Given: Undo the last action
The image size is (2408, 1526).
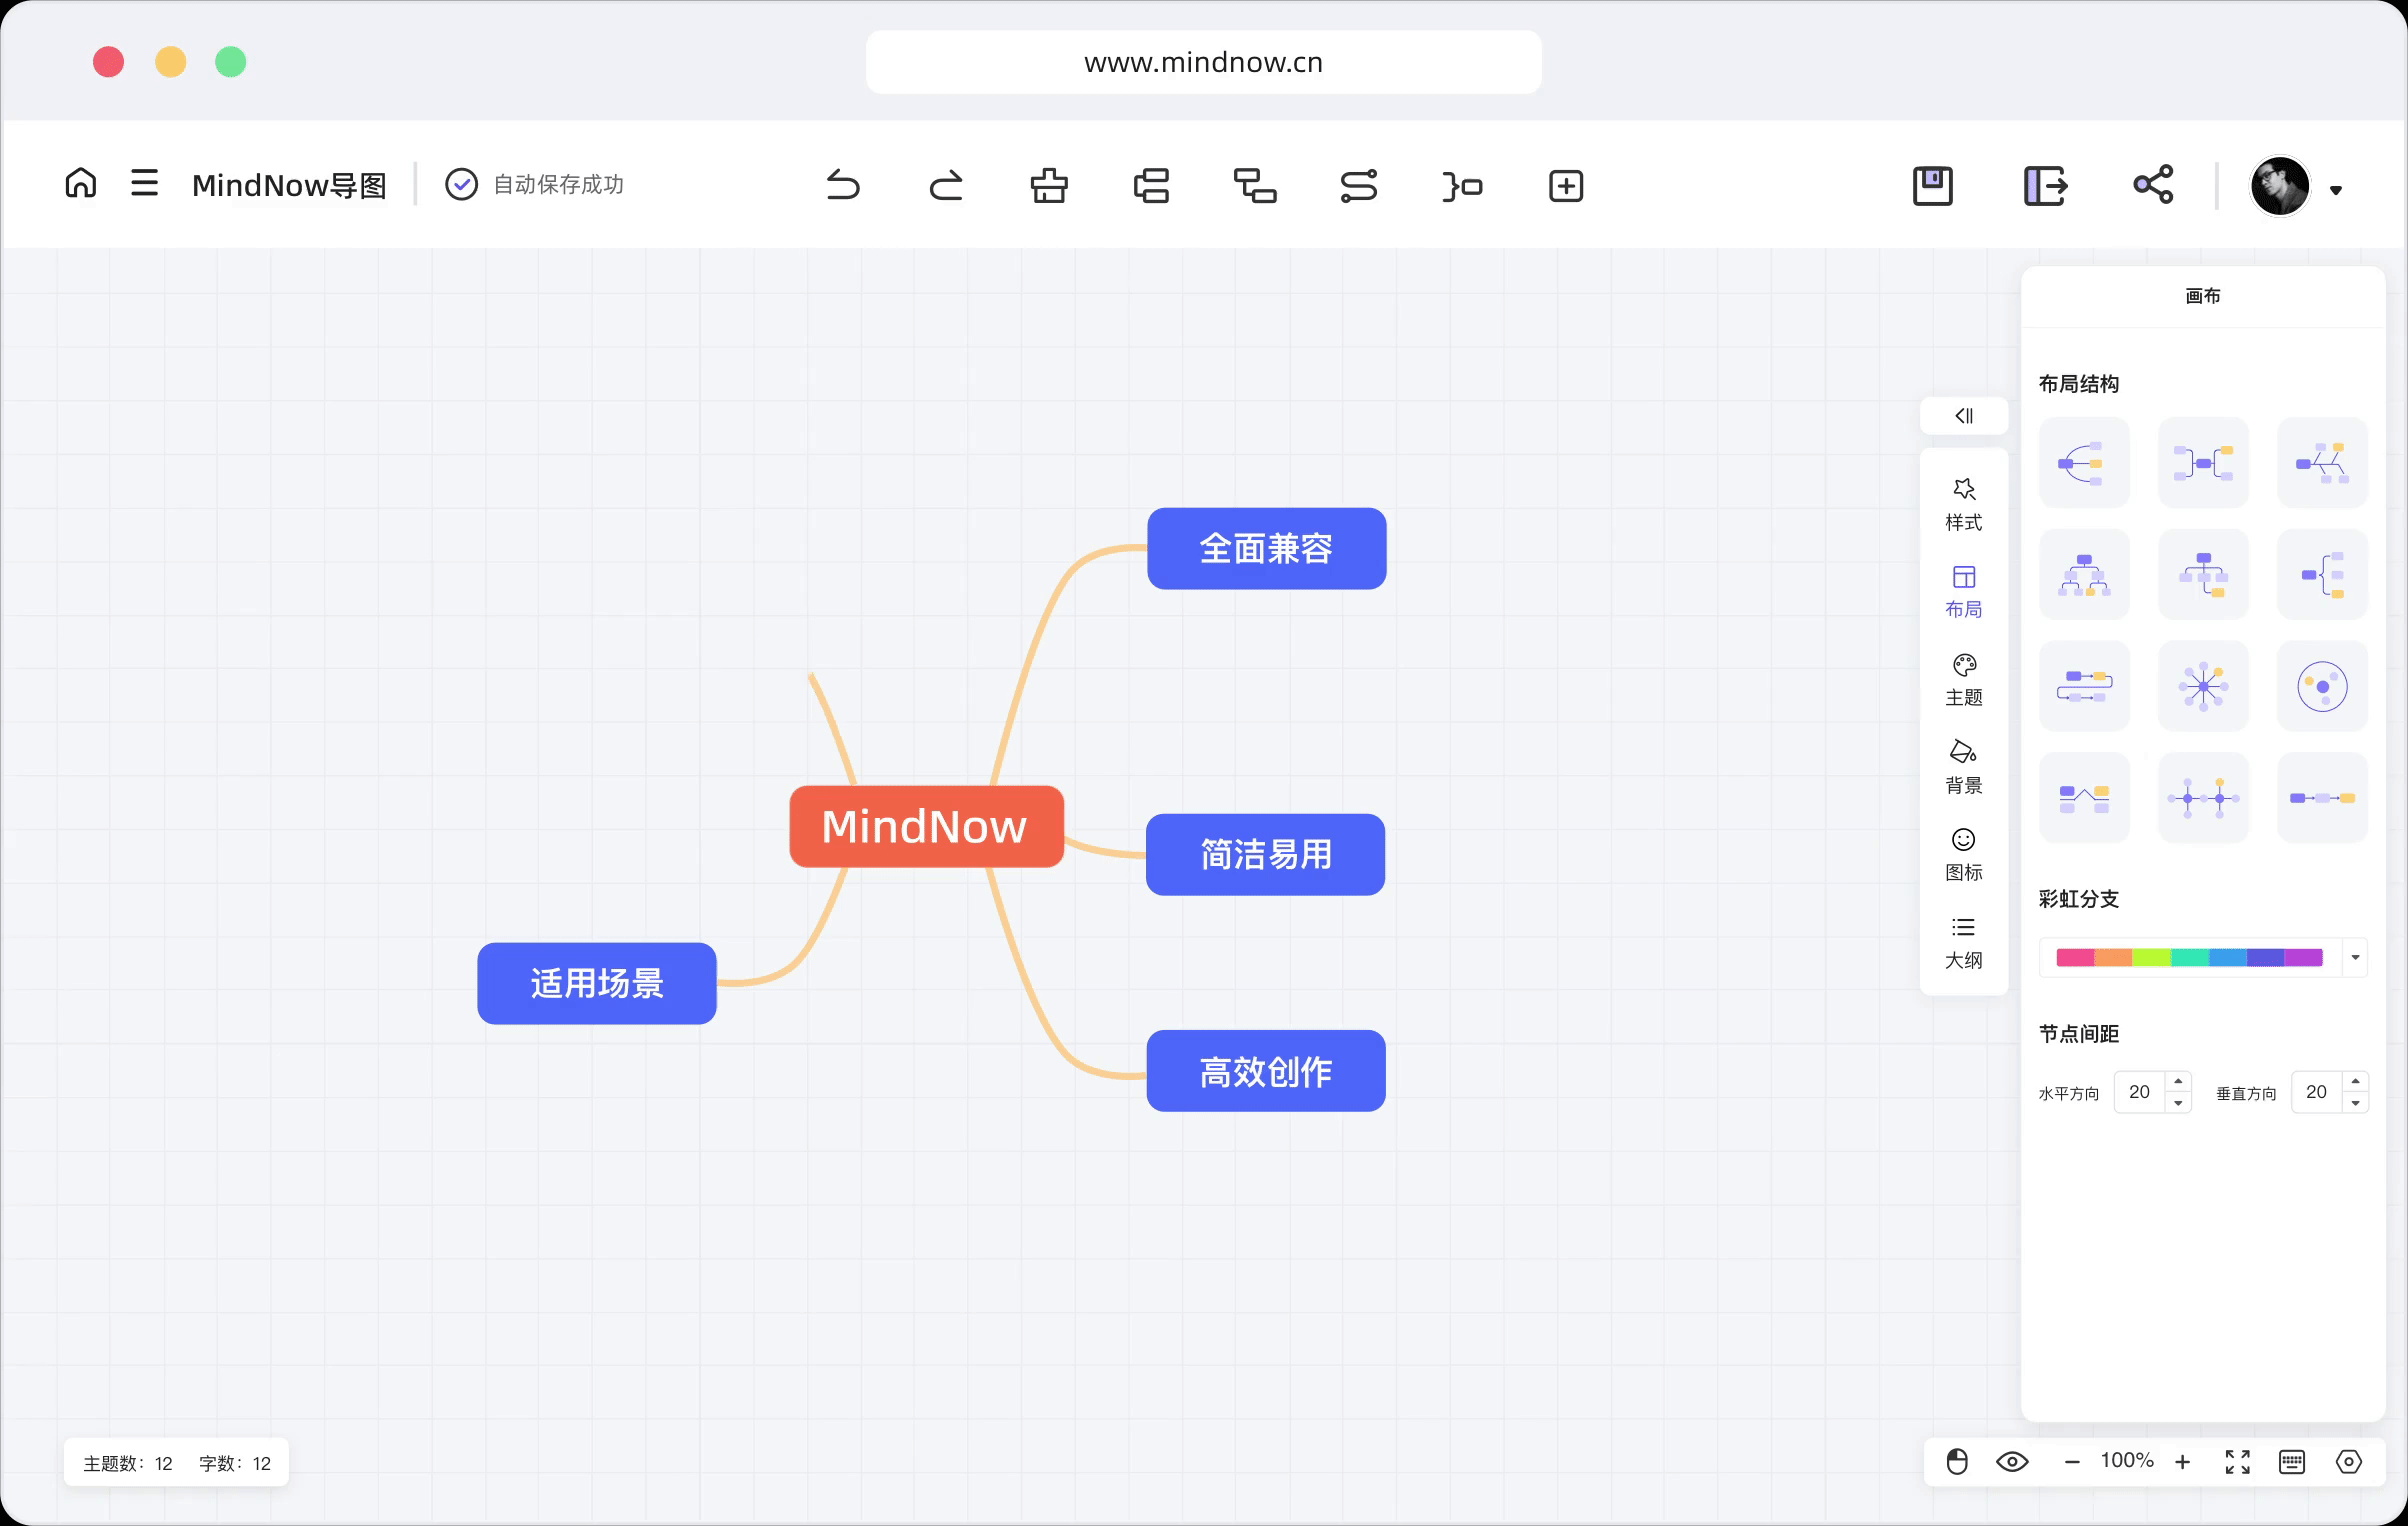Looking at the screenshot, I should coord(843,186).
